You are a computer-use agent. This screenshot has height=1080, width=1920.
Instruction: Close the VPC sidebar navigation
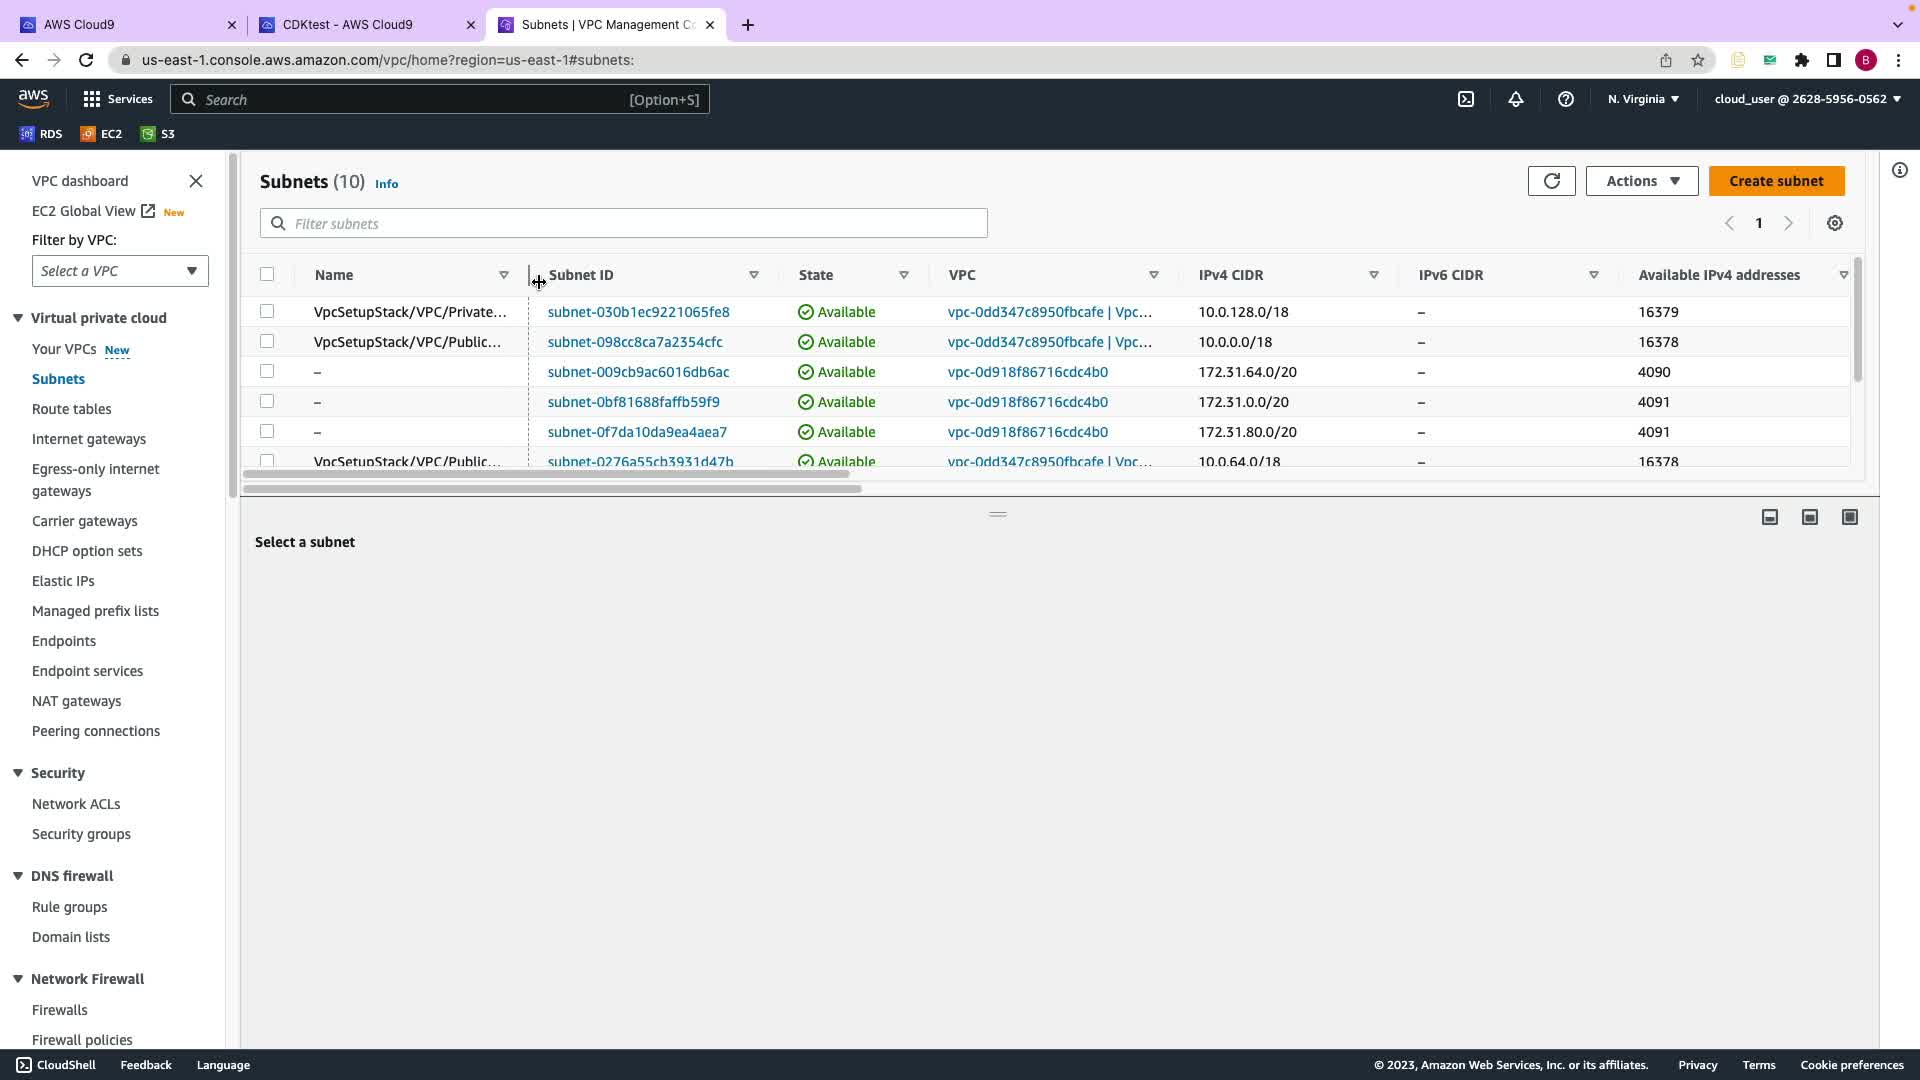pyautogui.click(x=196, y=181)
